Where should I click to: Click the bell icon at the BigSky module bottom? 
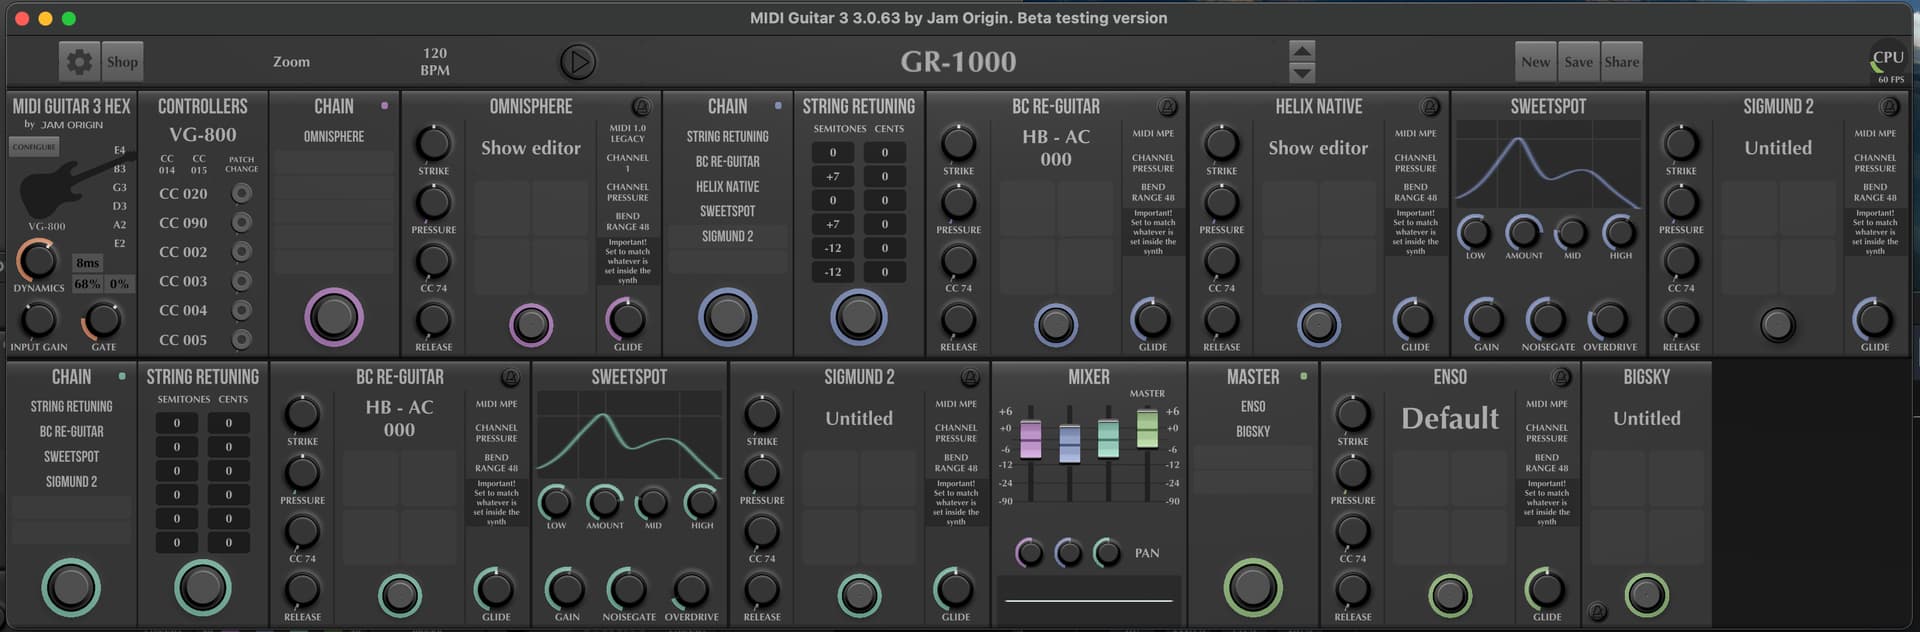pyautogui.click(x=1597, y=611)
